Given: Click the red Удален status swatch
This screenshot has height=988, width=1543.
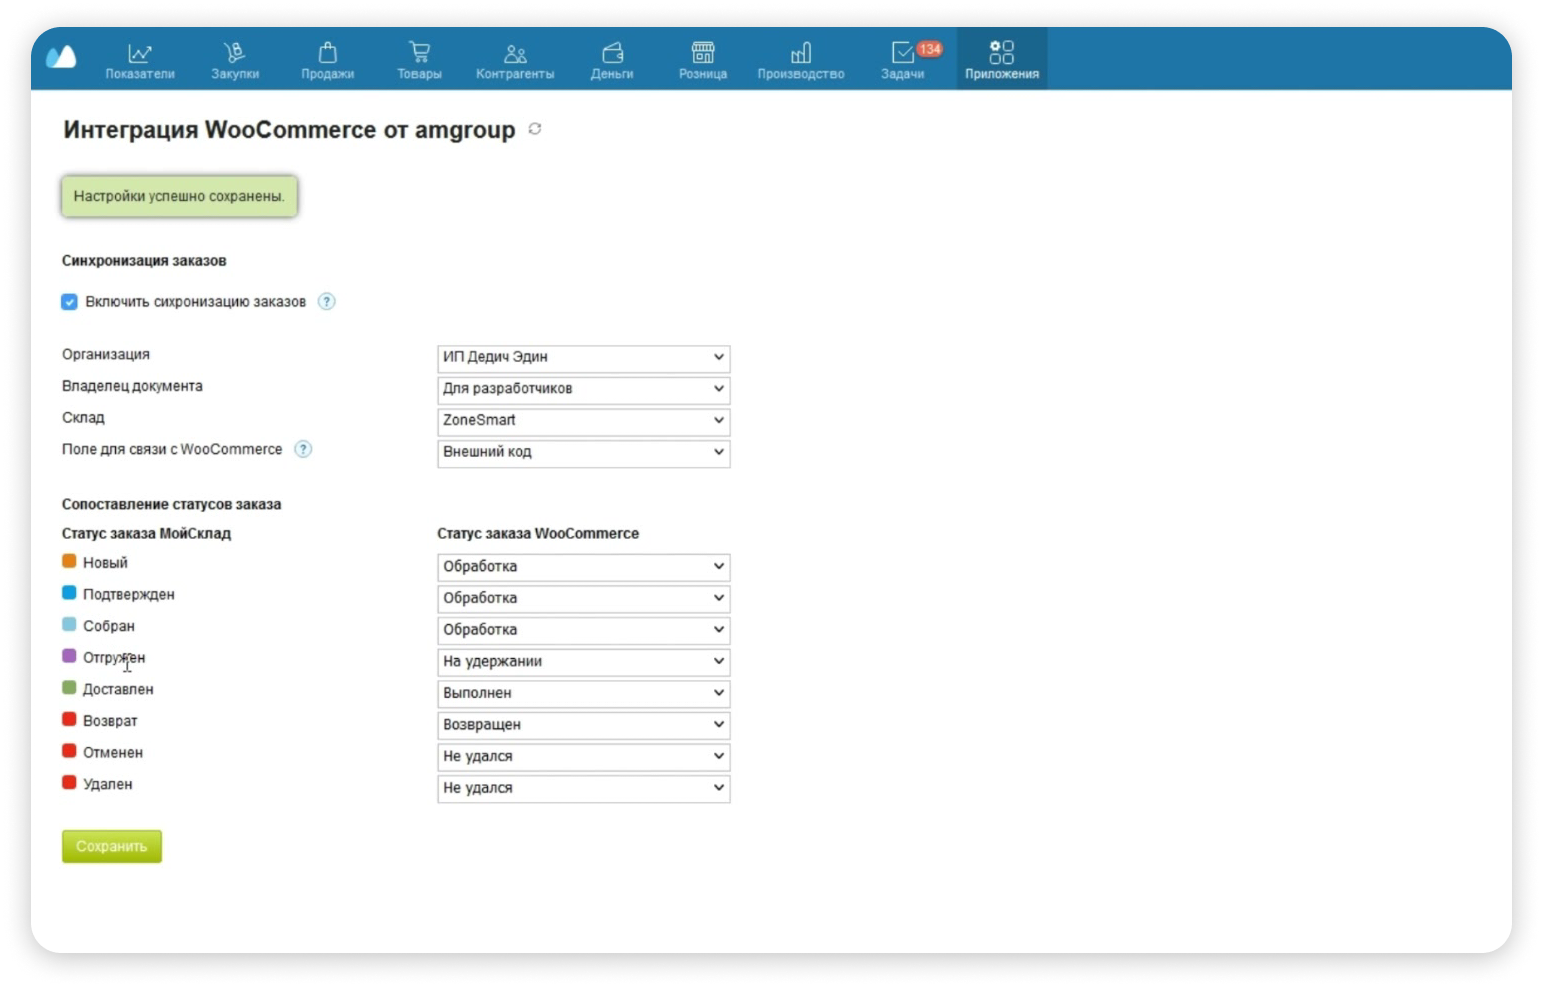Looking at the screenshot, I should point(69,782).
